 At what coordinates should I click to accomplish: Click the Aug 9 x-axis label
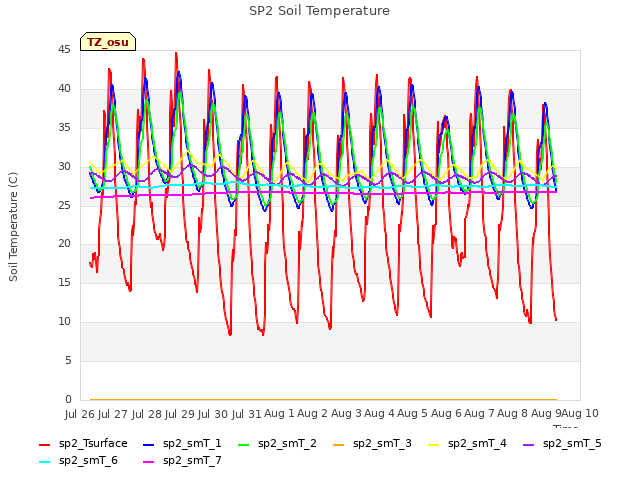tap(546, 413)
